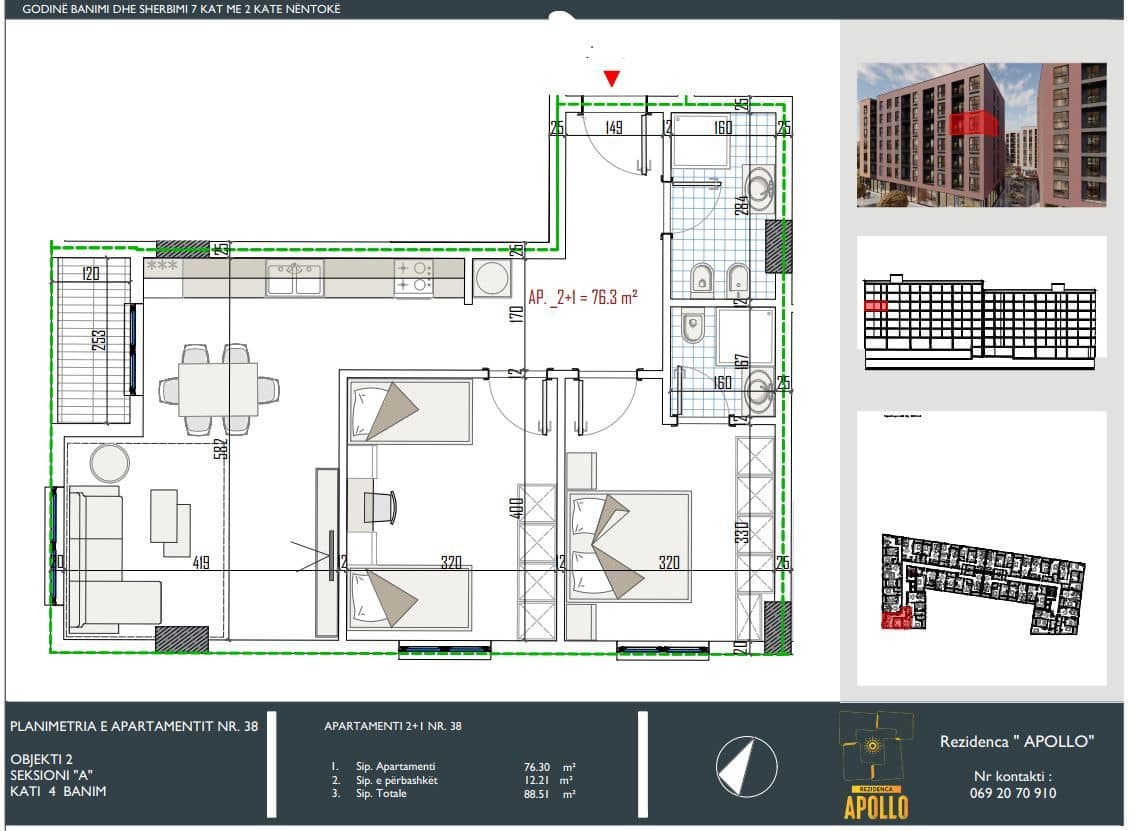Click the phone number 069 20 70 910
Viewport: 1139px width, 831px height.
tap(1013, 793)
